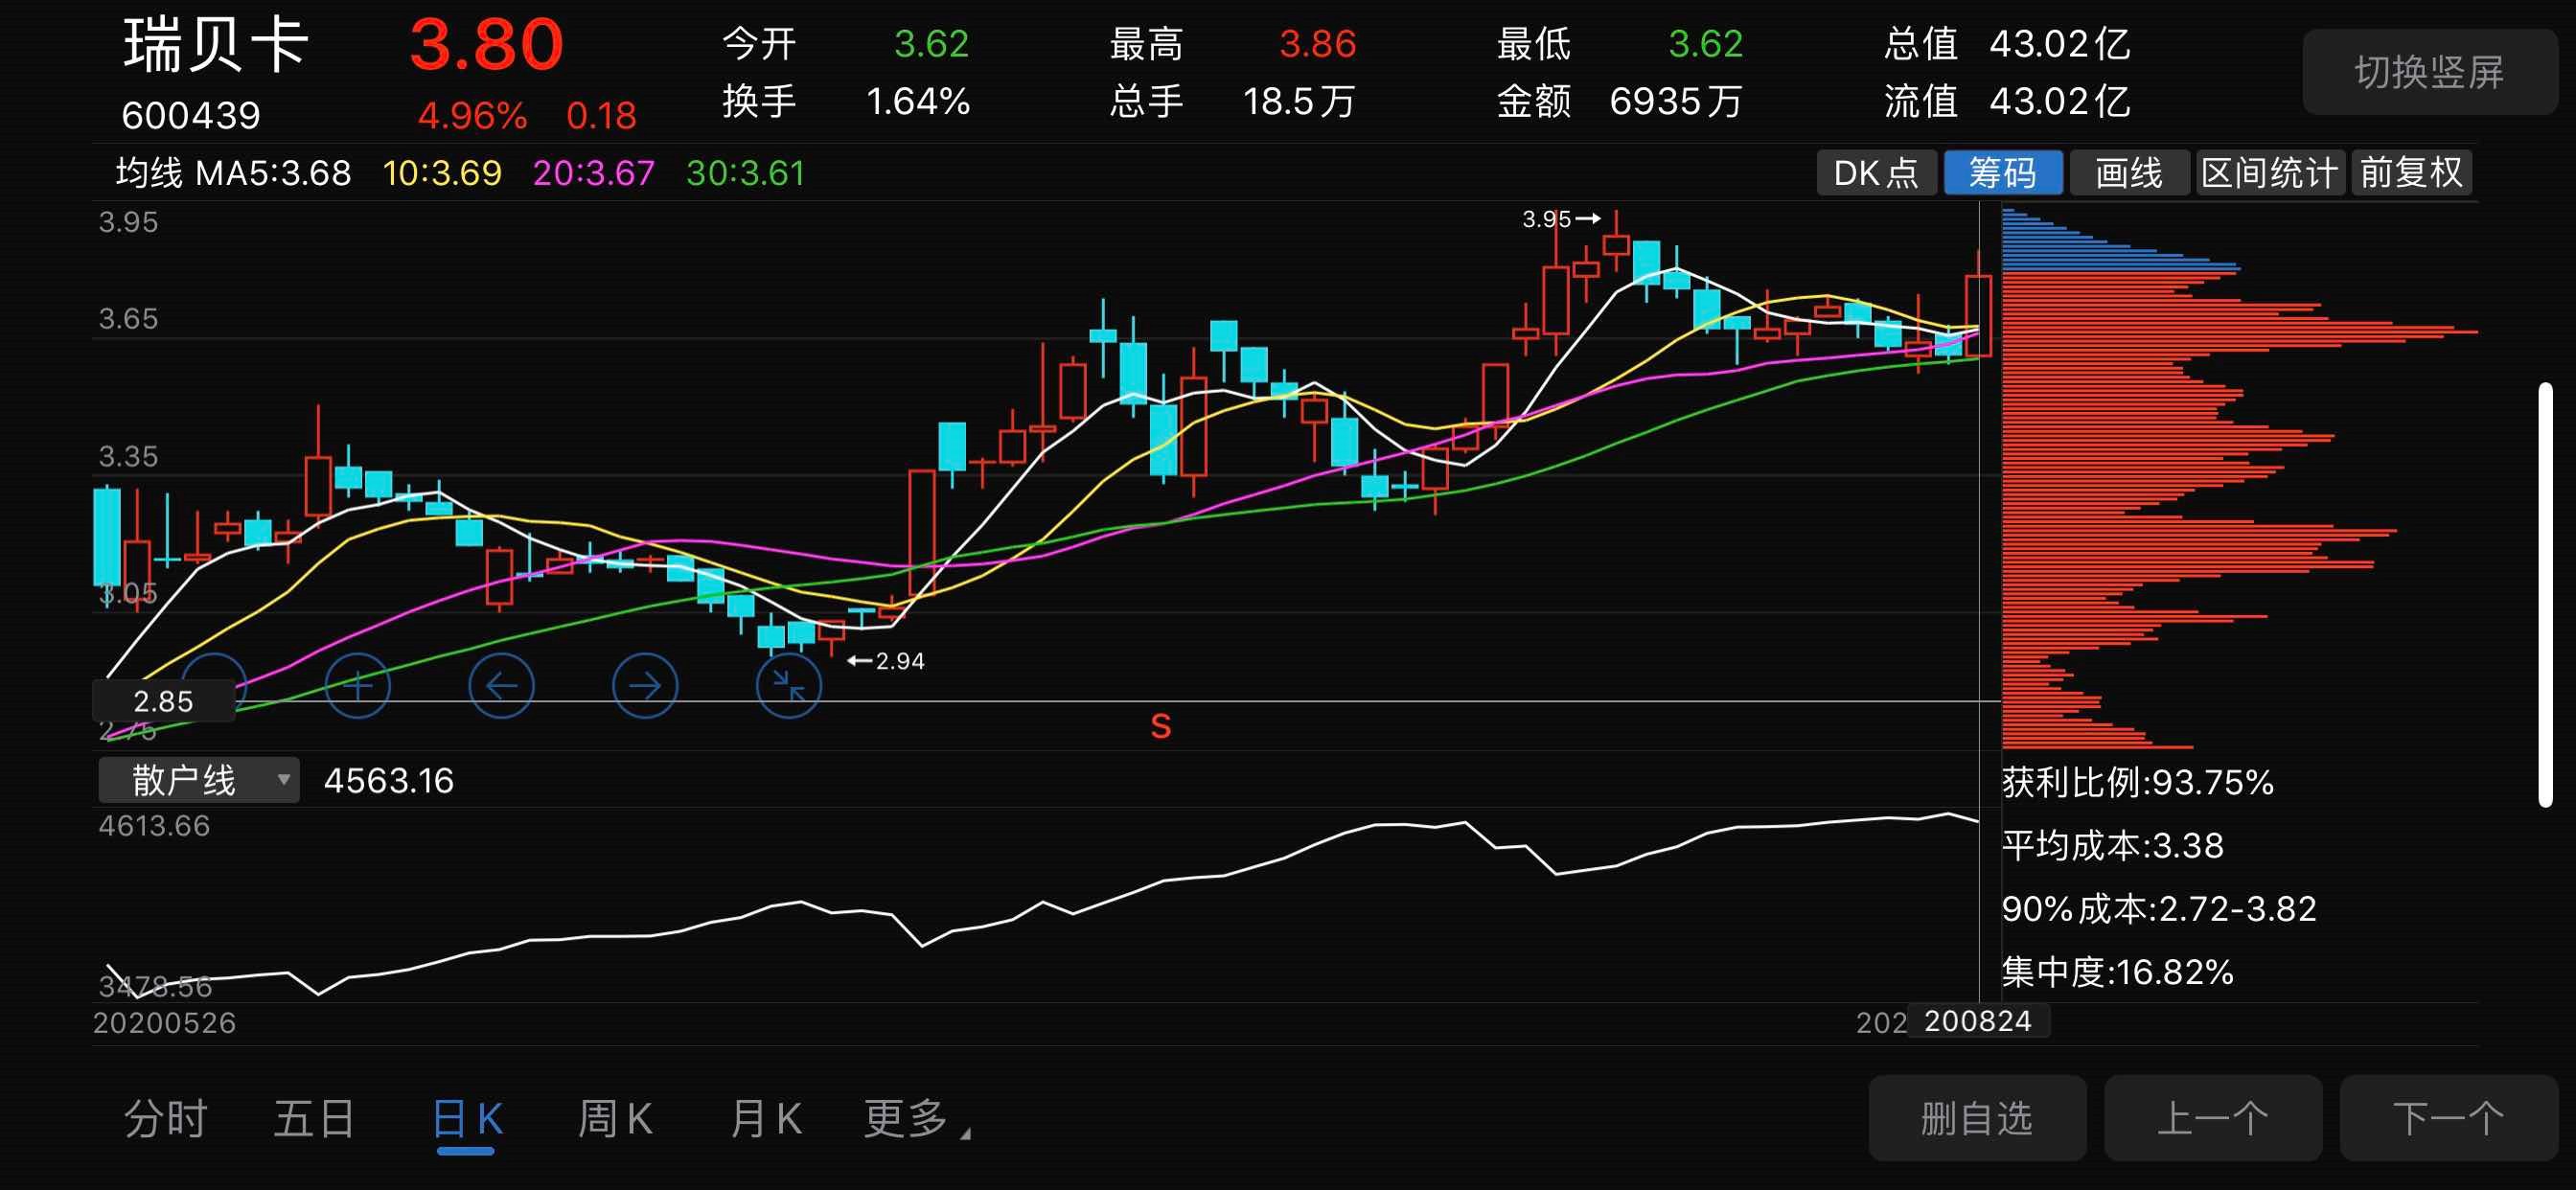Switch to the 月K tab

766,1118
